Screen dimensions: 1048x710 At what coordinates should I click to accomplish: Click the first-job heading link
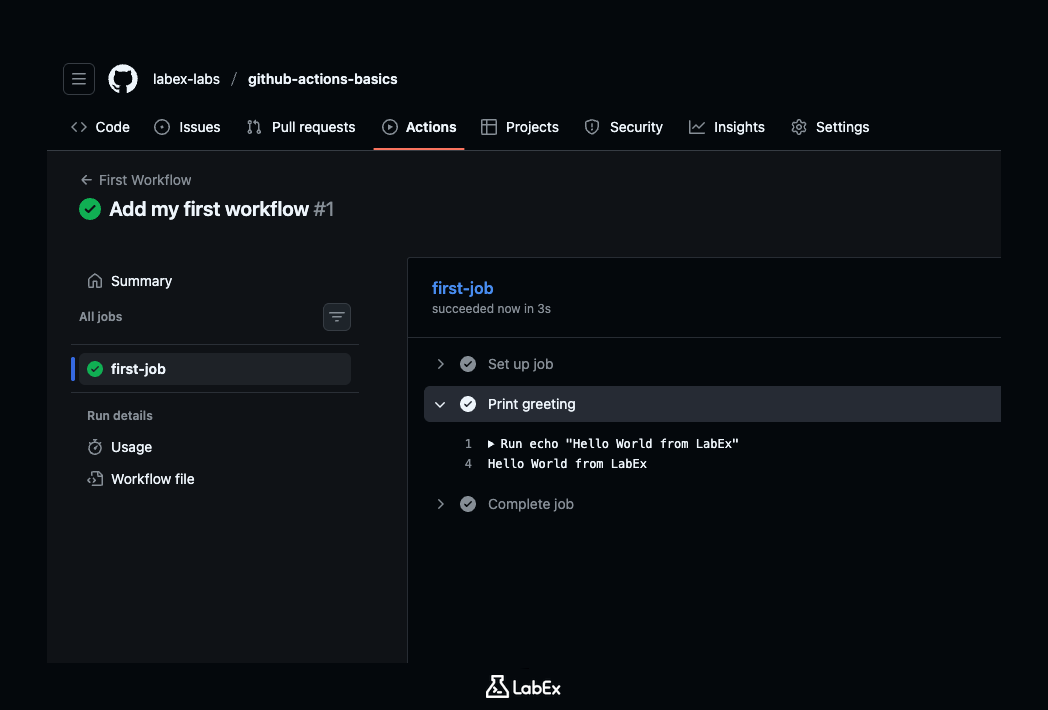463,288
